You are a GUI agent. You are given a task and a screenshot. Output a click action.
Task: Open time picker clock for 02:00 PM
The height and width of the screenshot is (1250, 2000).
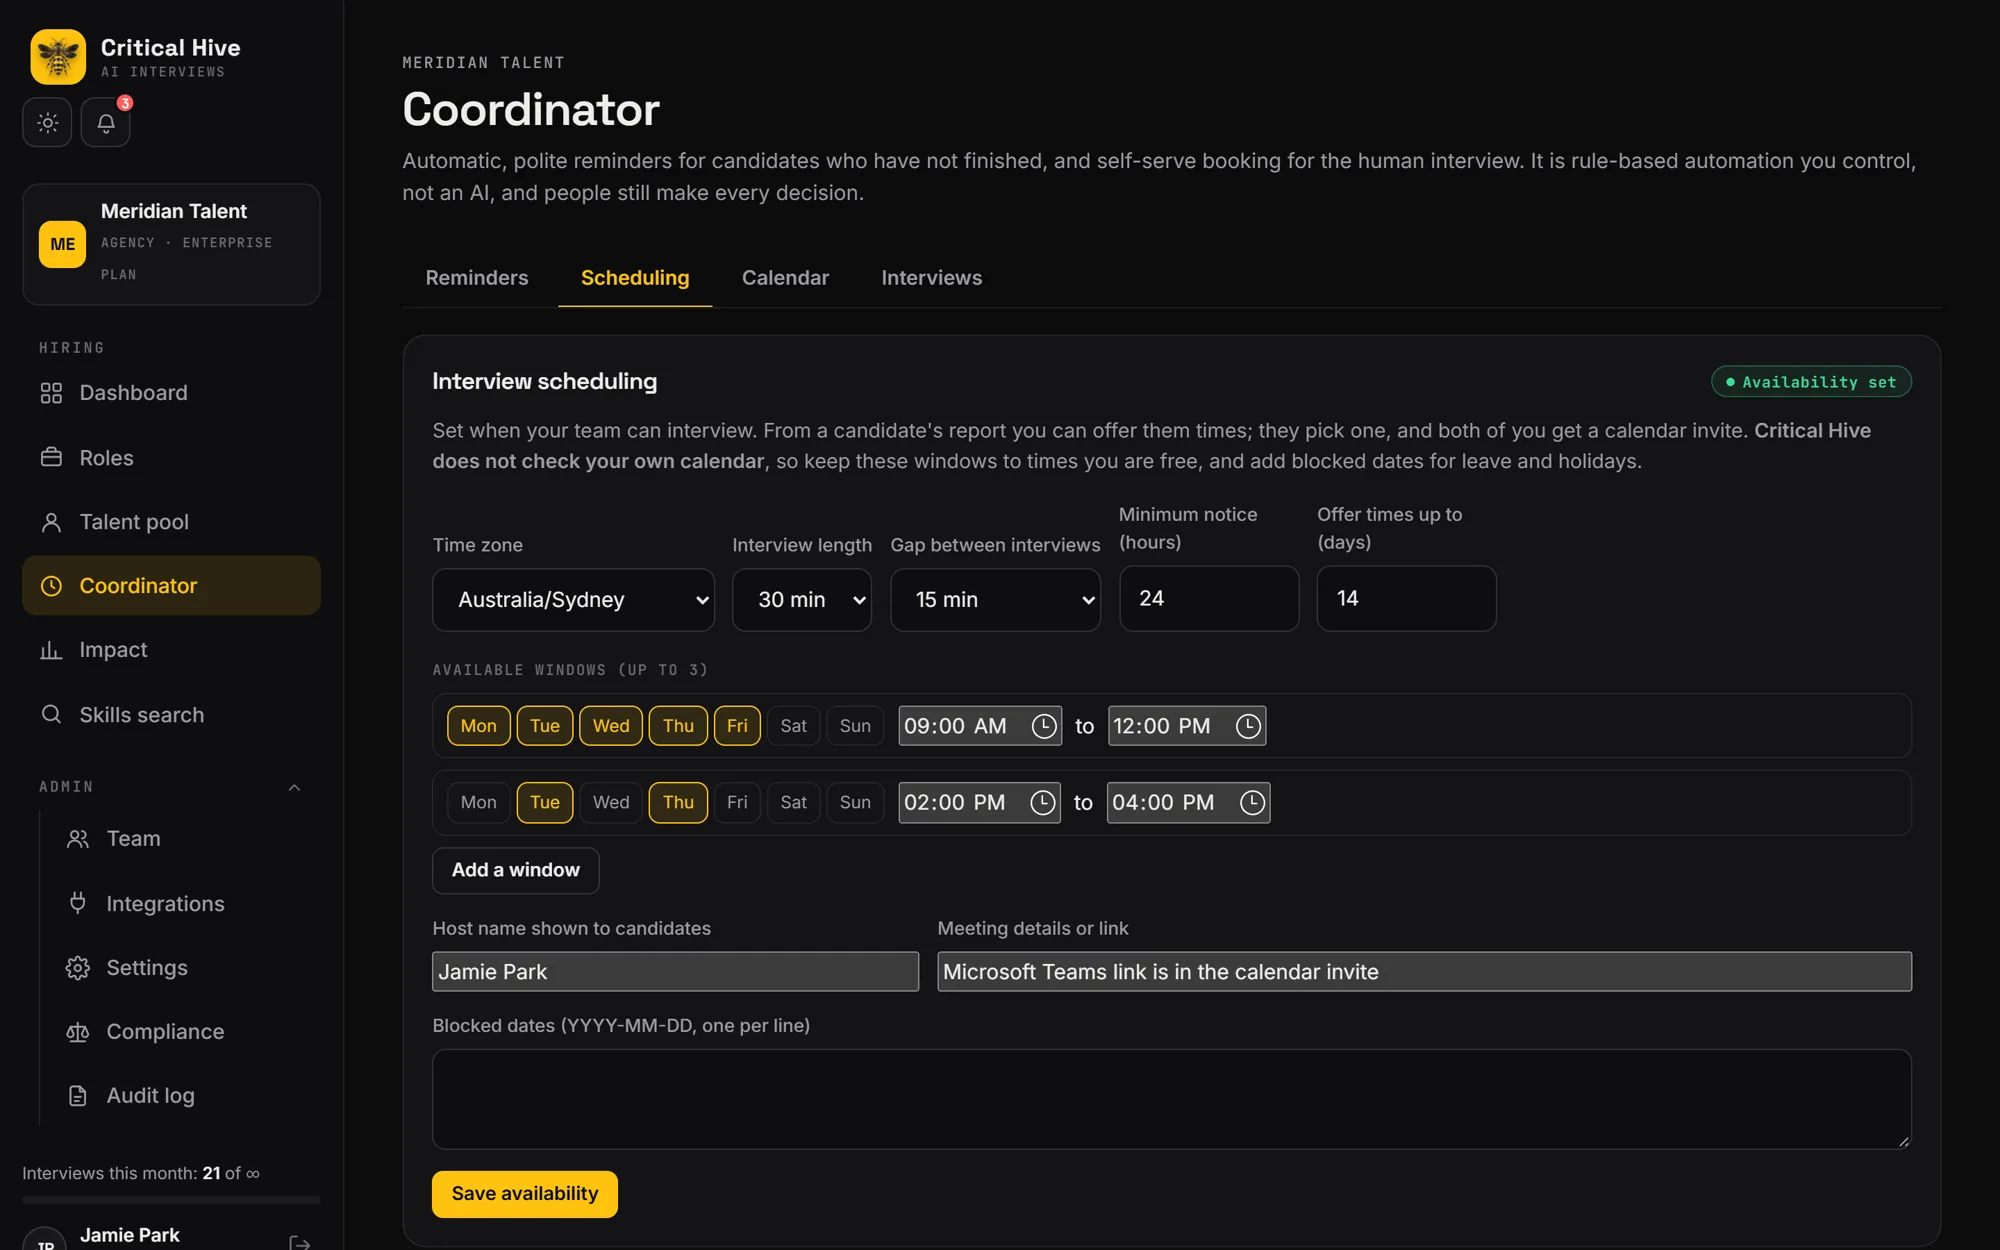pyautogui.click(x=1043, y=803)
